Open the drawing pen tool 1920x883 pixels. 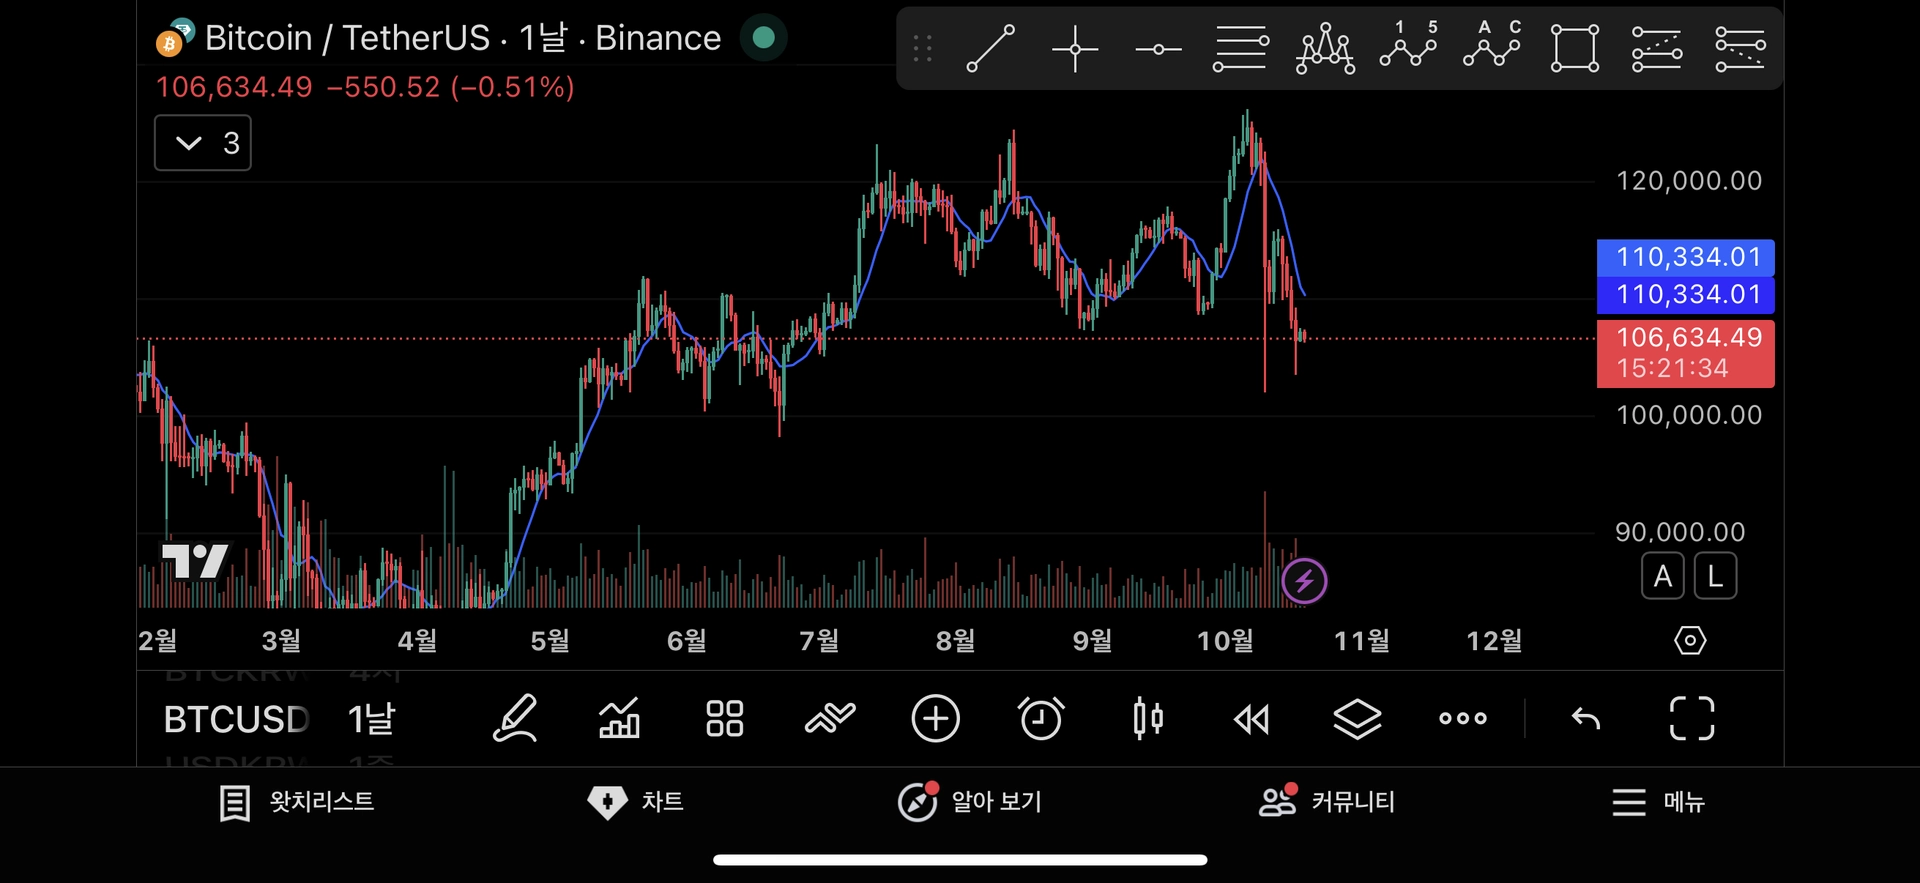(516, 718)
